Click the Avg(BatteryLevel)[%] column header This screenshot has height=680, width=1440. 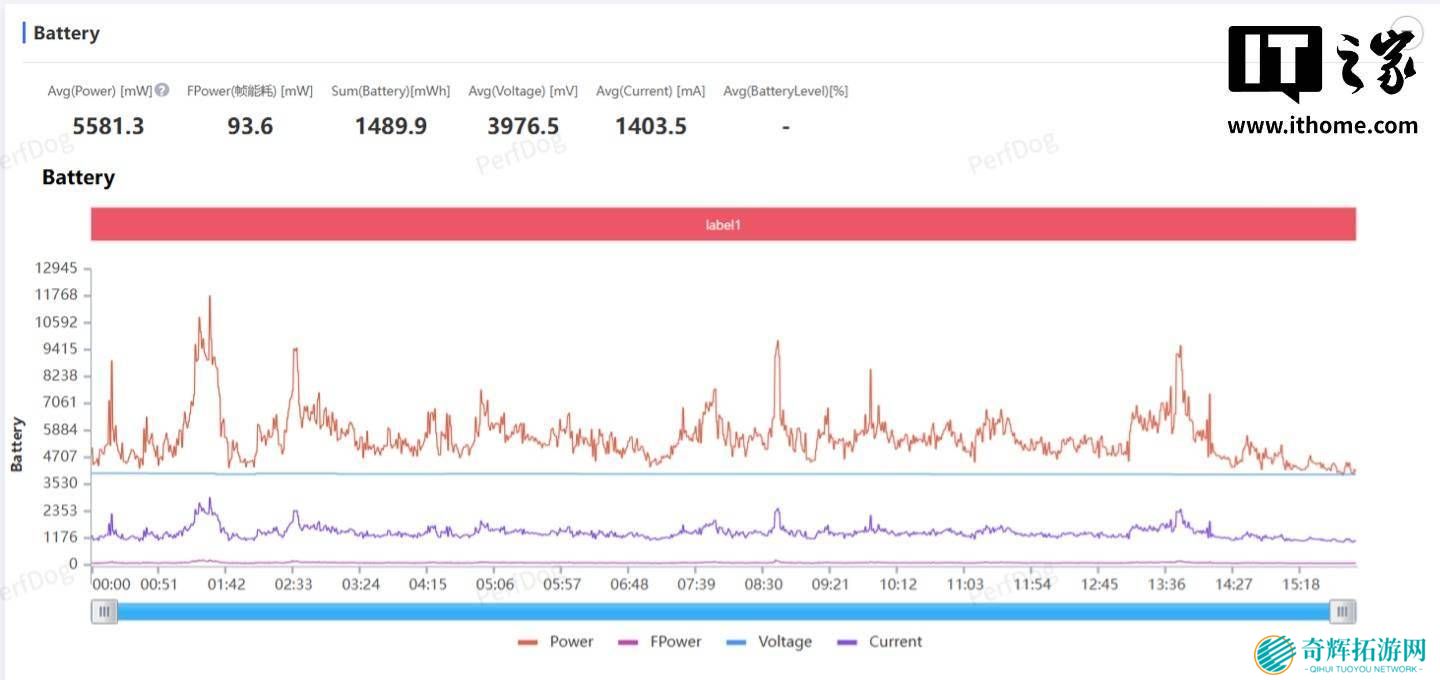(x=785, y=91)
